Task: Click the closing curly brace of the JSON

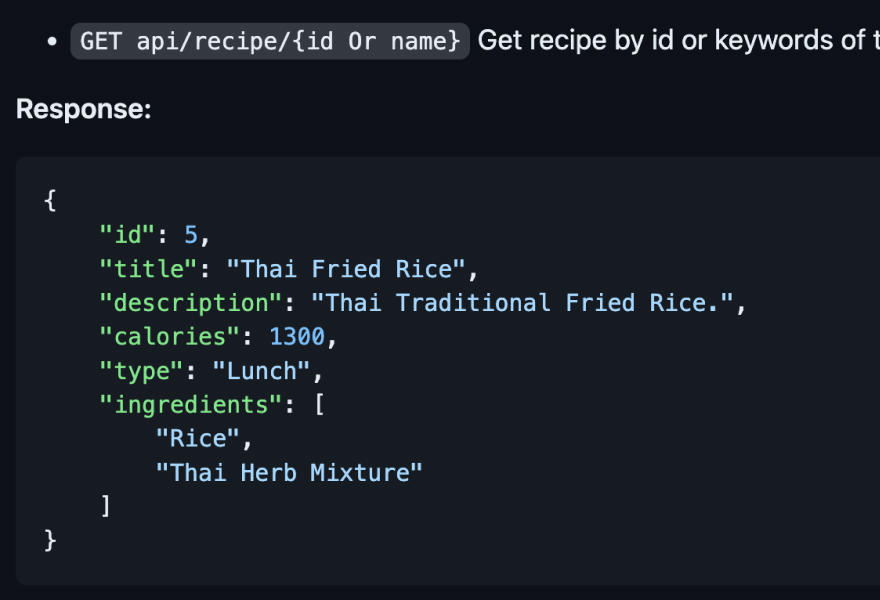Action: point(50,541)
